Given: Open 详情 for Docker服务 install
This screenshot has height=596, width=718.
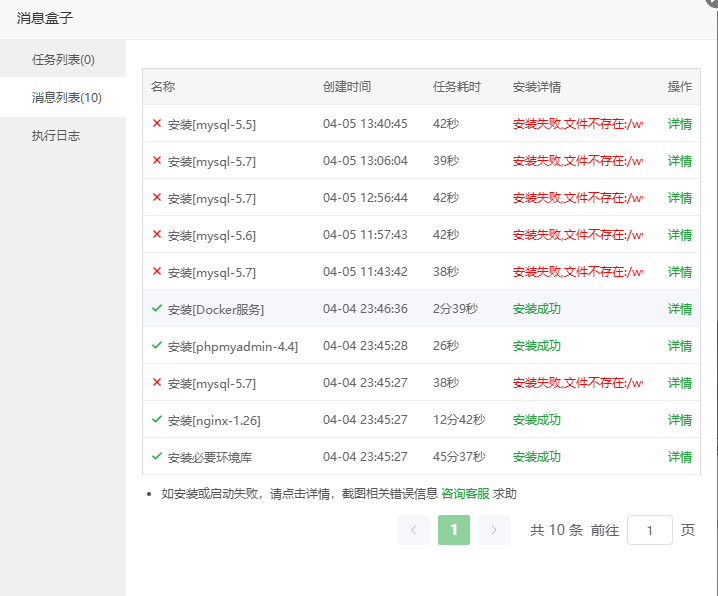Looking at the screenshot, I should coord(680,309).
